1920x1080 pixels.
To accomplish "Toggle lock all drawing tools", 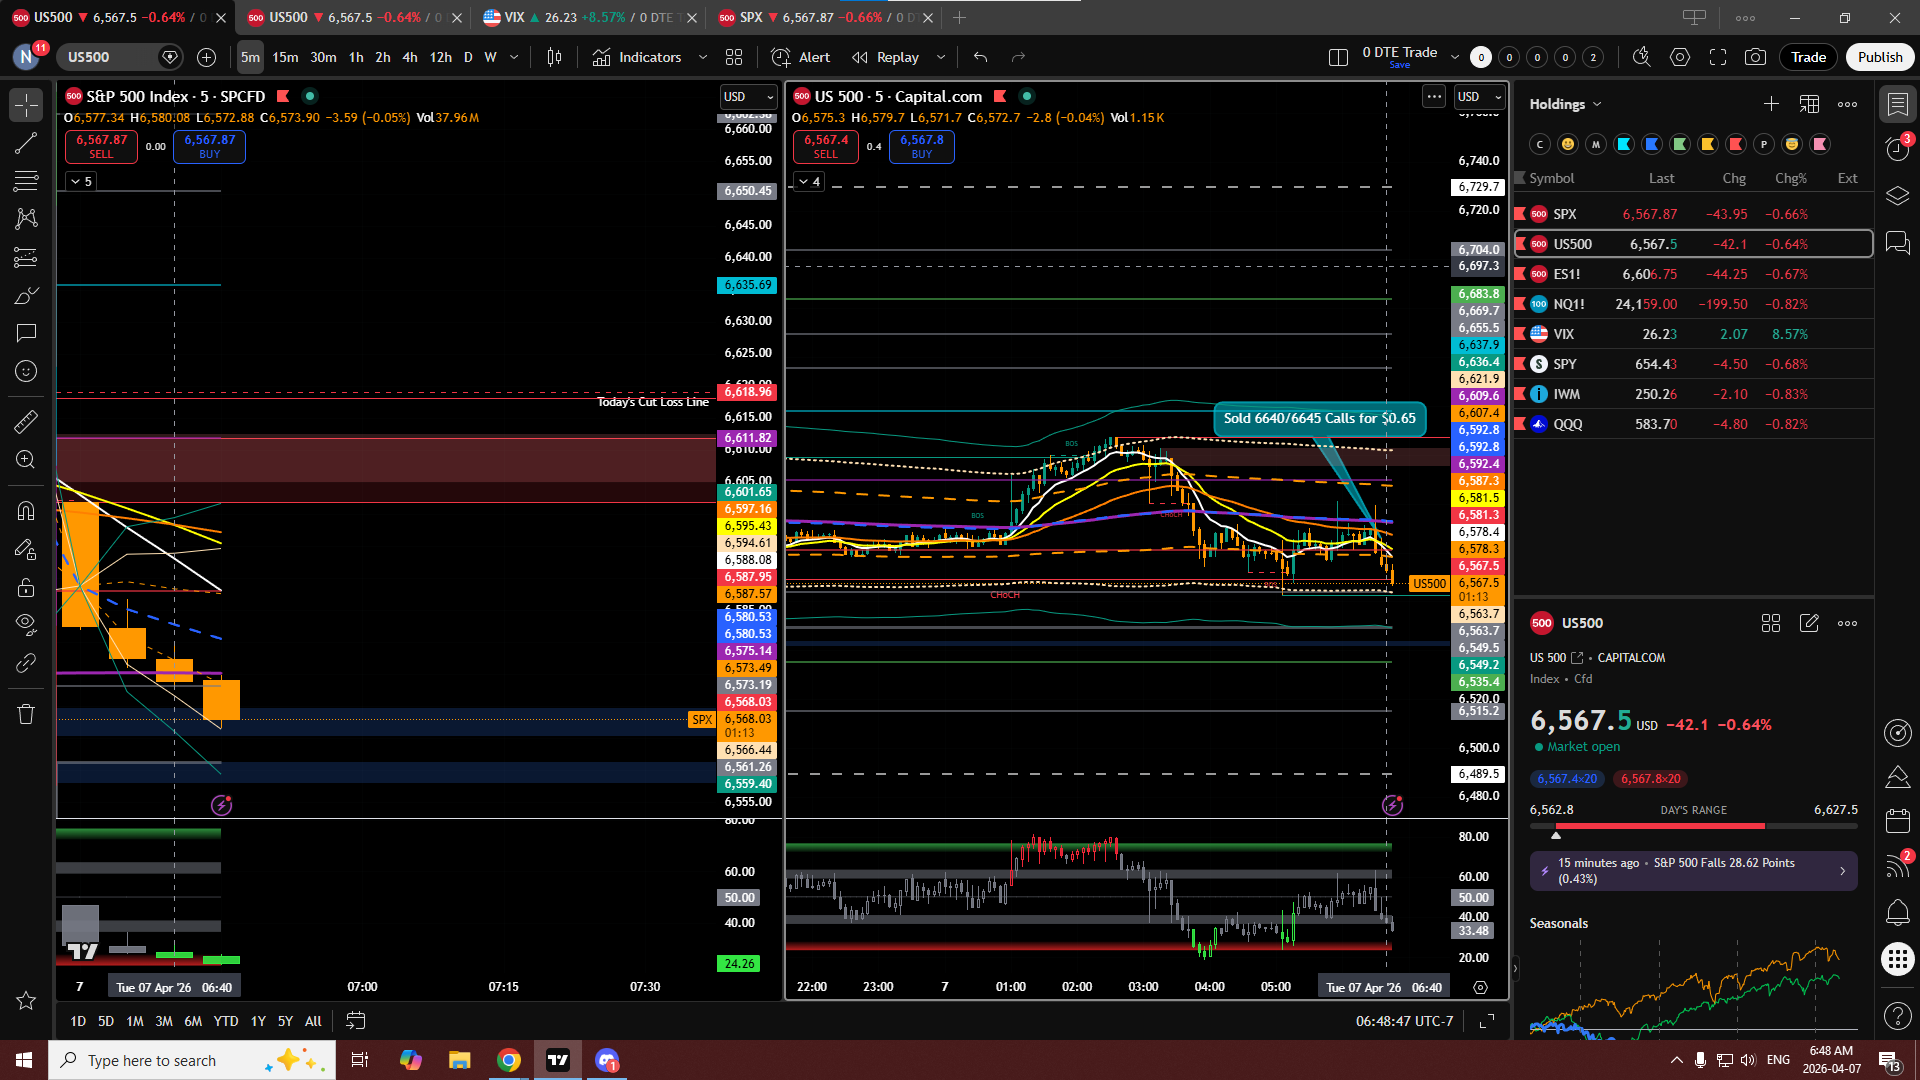I will pos(26,588).
